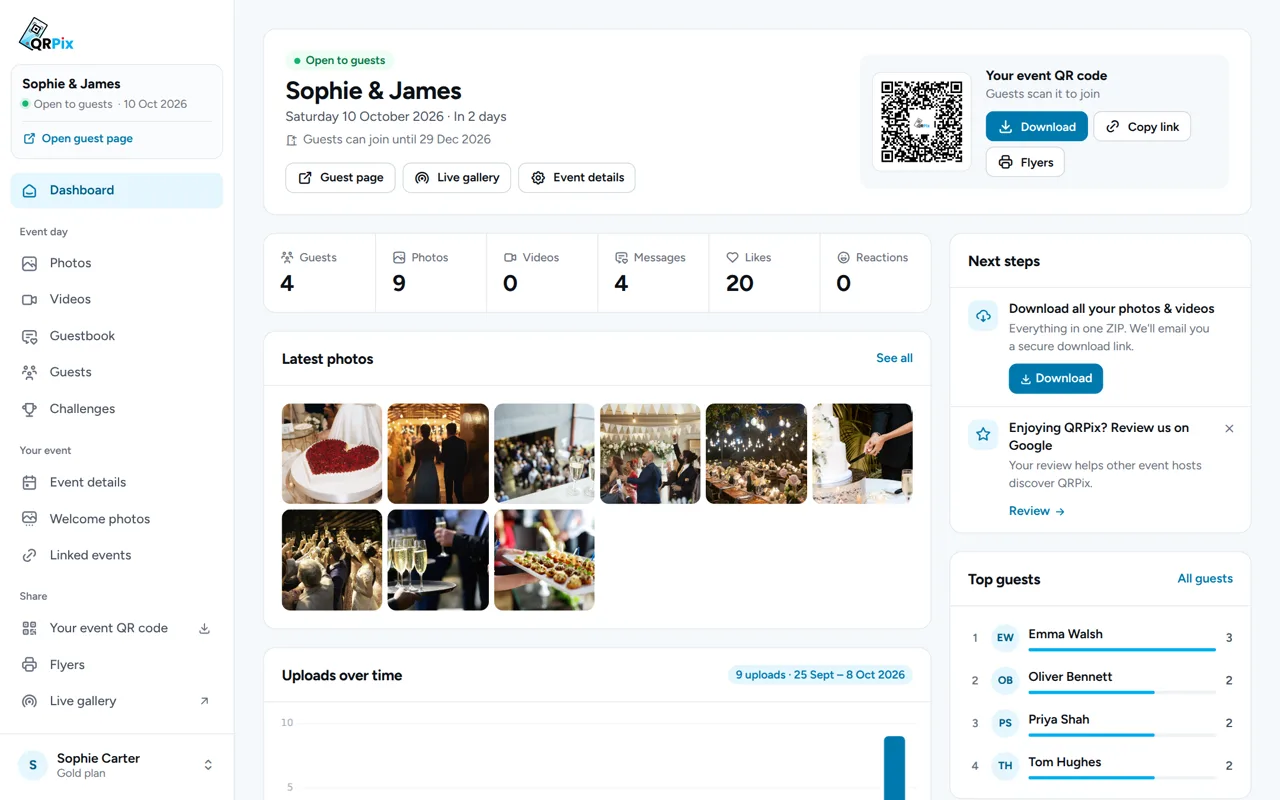Viewport: 1280px width, 800px height.
Task: Click the Guests stat card
Action: click(320, 273)
